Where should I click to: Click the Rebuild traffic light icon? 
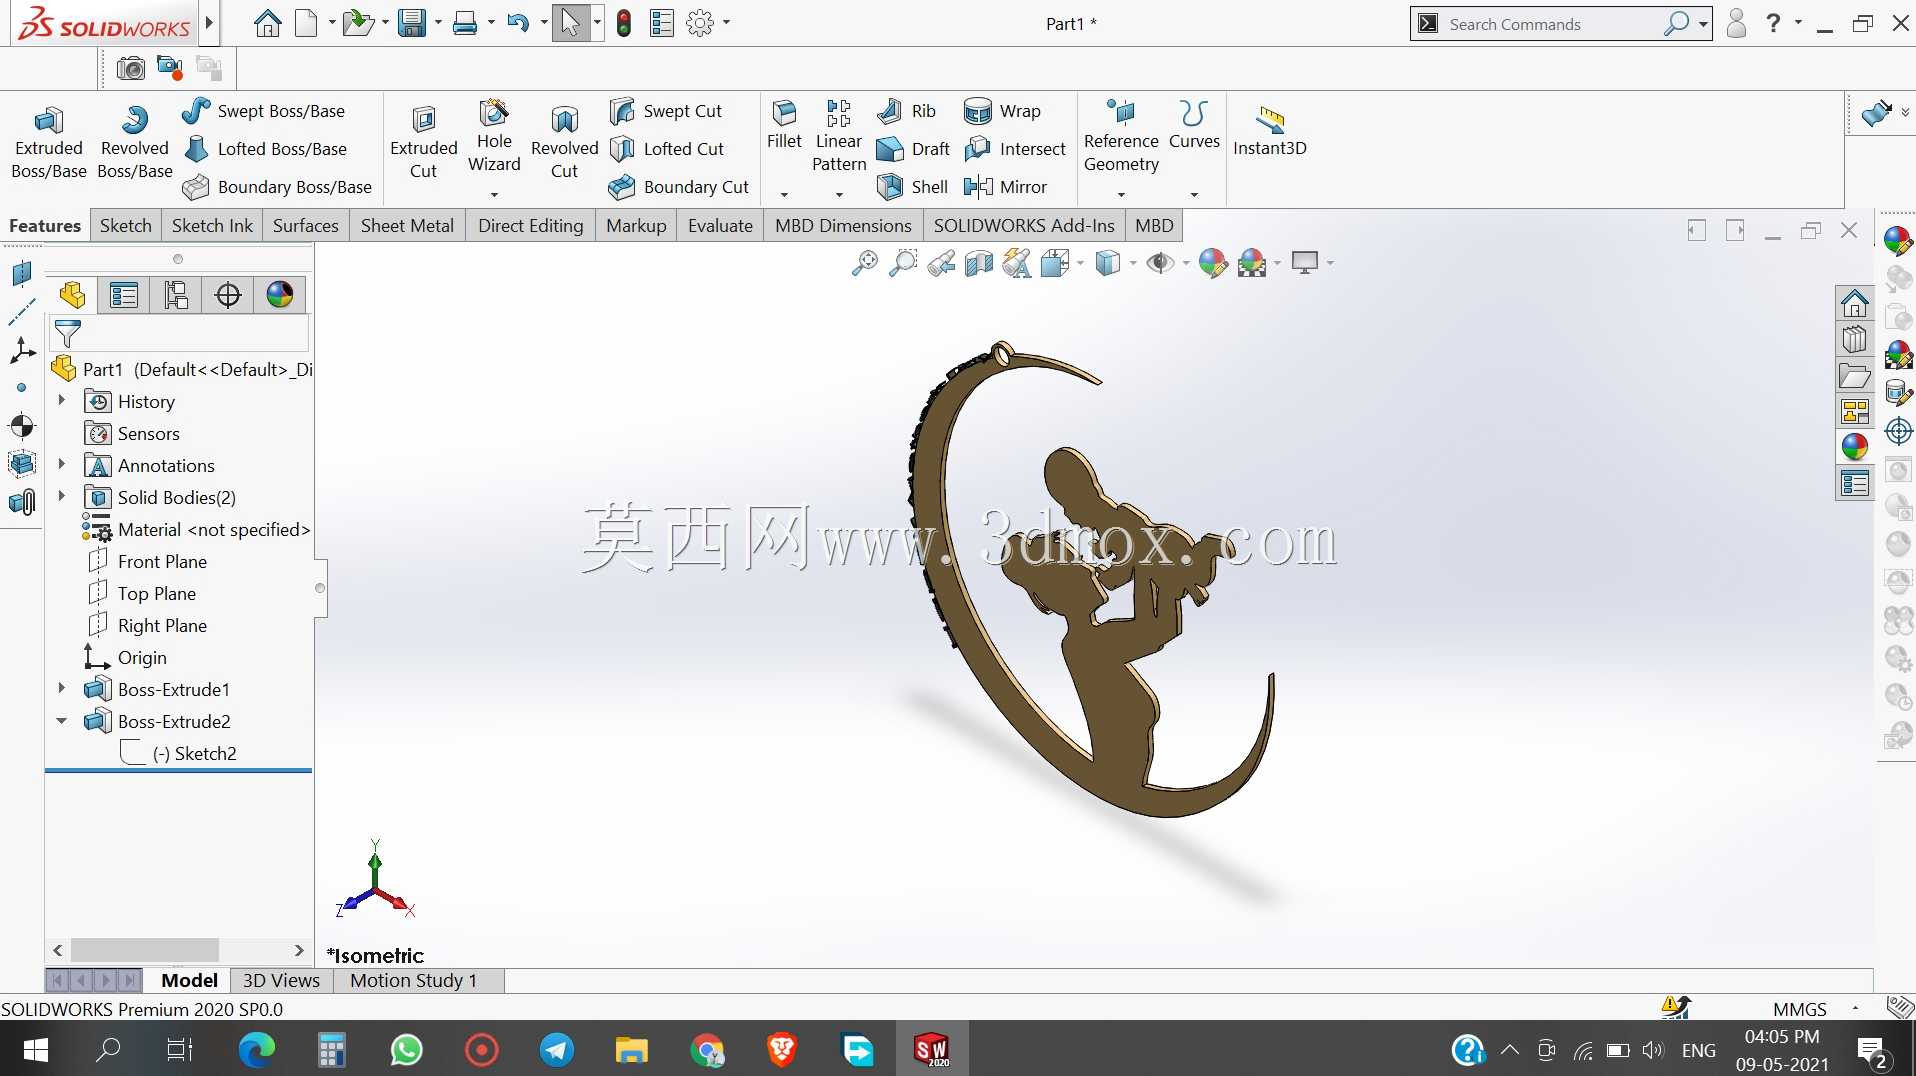click(624, 23)
